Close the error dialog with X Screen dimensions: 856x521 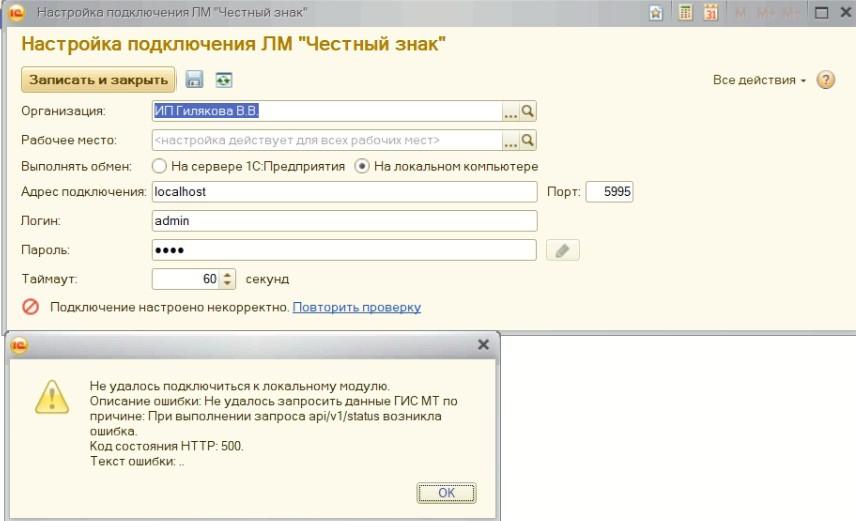483,344
